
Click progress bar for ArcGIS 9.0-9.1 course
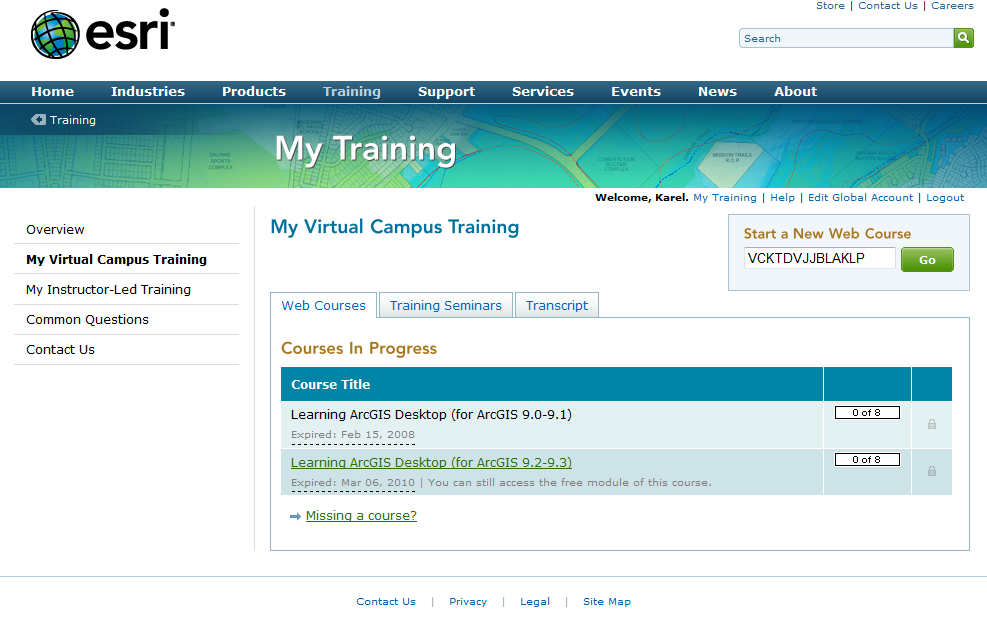867,413
